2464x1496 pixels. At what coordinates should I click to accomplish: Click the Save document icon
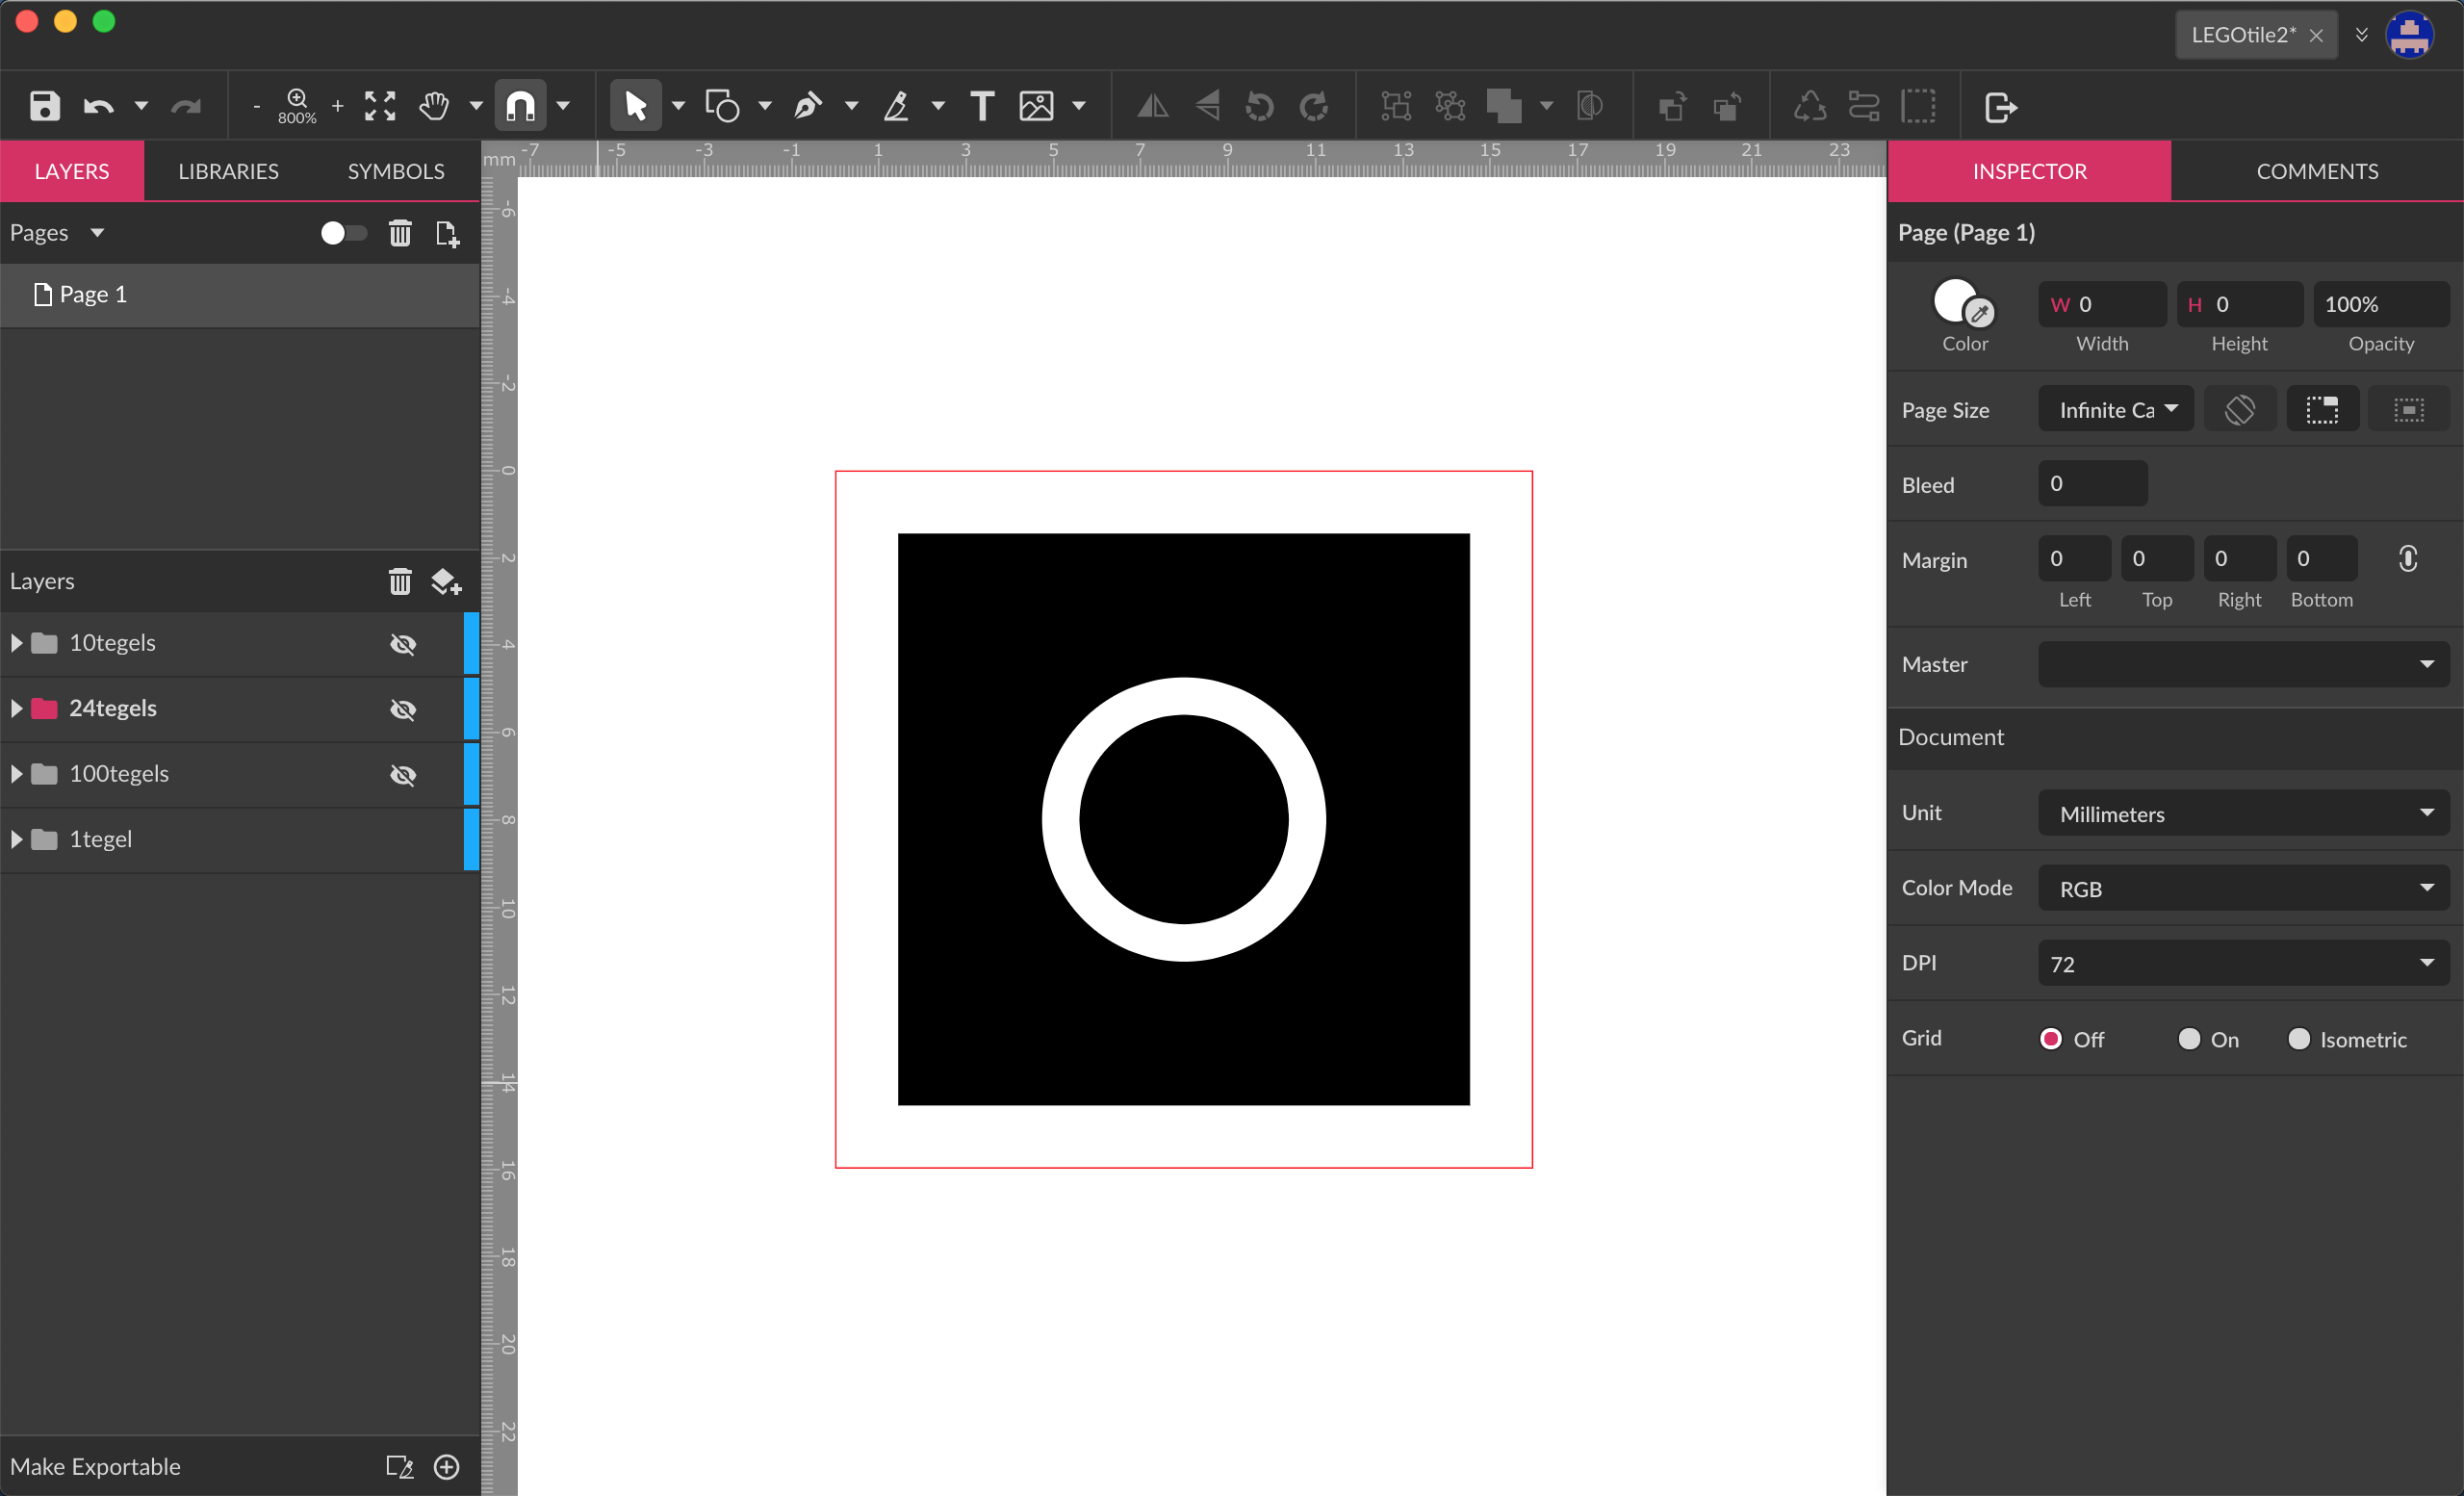point(44,106)
